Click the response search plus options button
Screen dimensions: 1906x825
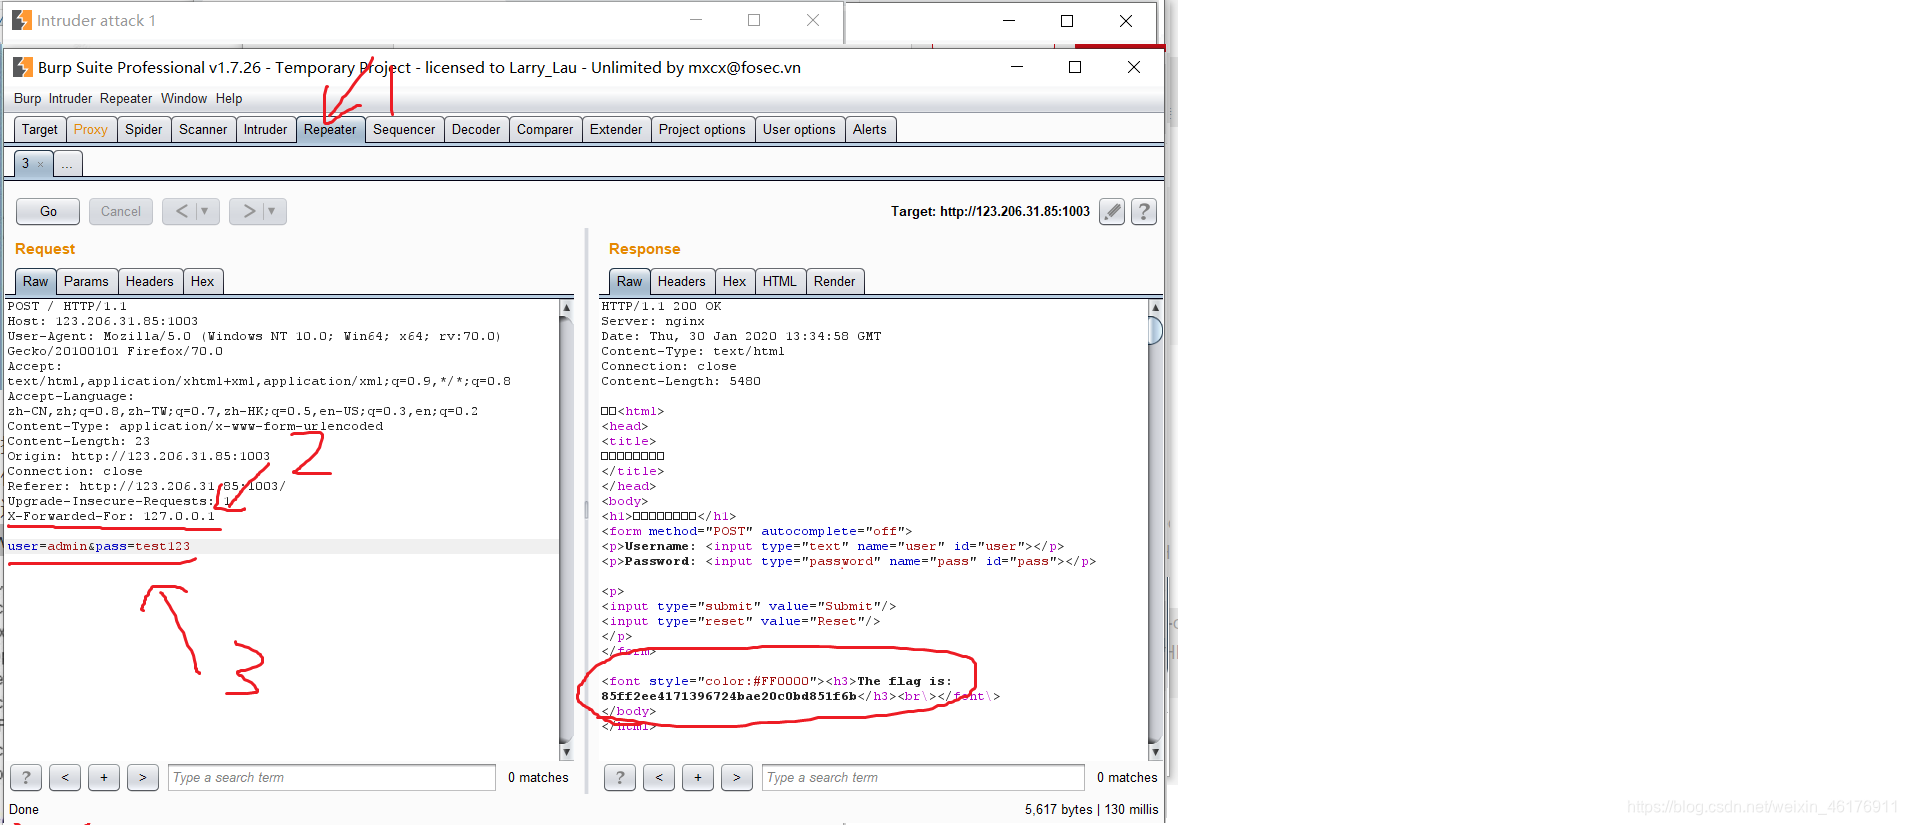point(698,777)
